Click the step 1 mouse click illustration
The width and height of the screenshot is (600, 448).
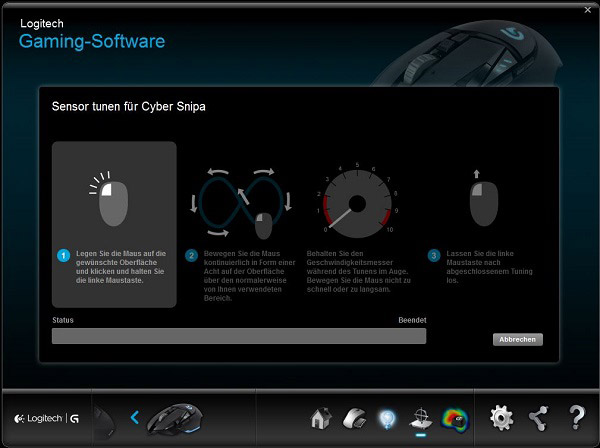pyautogui.click(x=109, y=199)
